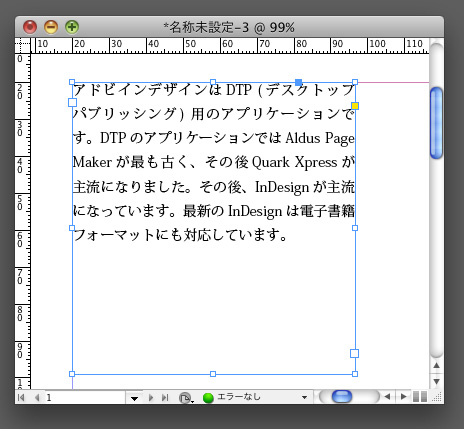Click the 60 mark on vertical ruler
The height and width of the screenshot is (429, 464).
coord(20,240)
